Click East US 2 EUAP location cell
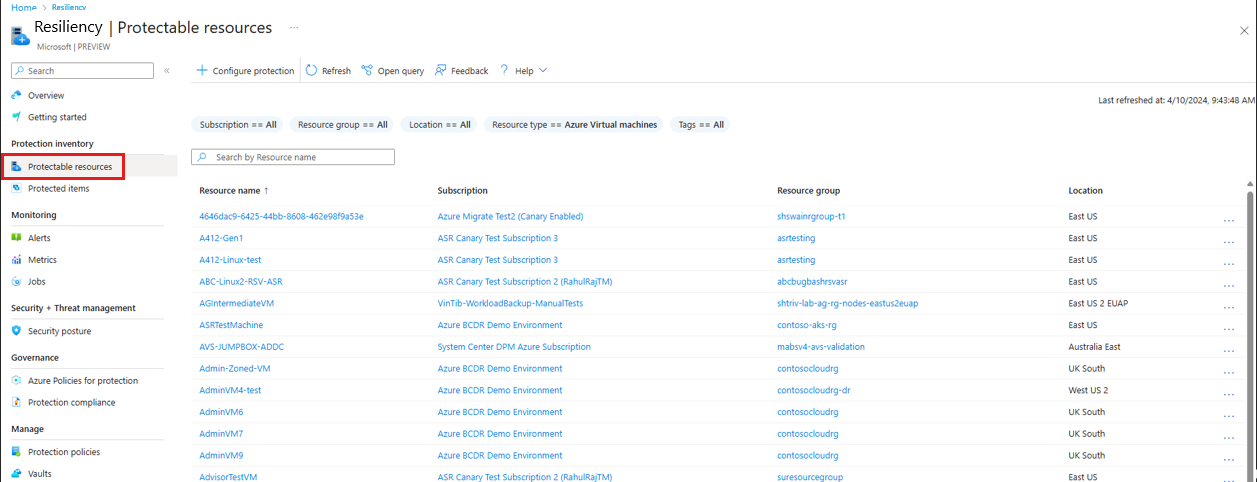The width and height of the screenshot is (1257, 482). (x=1100, y=303)
